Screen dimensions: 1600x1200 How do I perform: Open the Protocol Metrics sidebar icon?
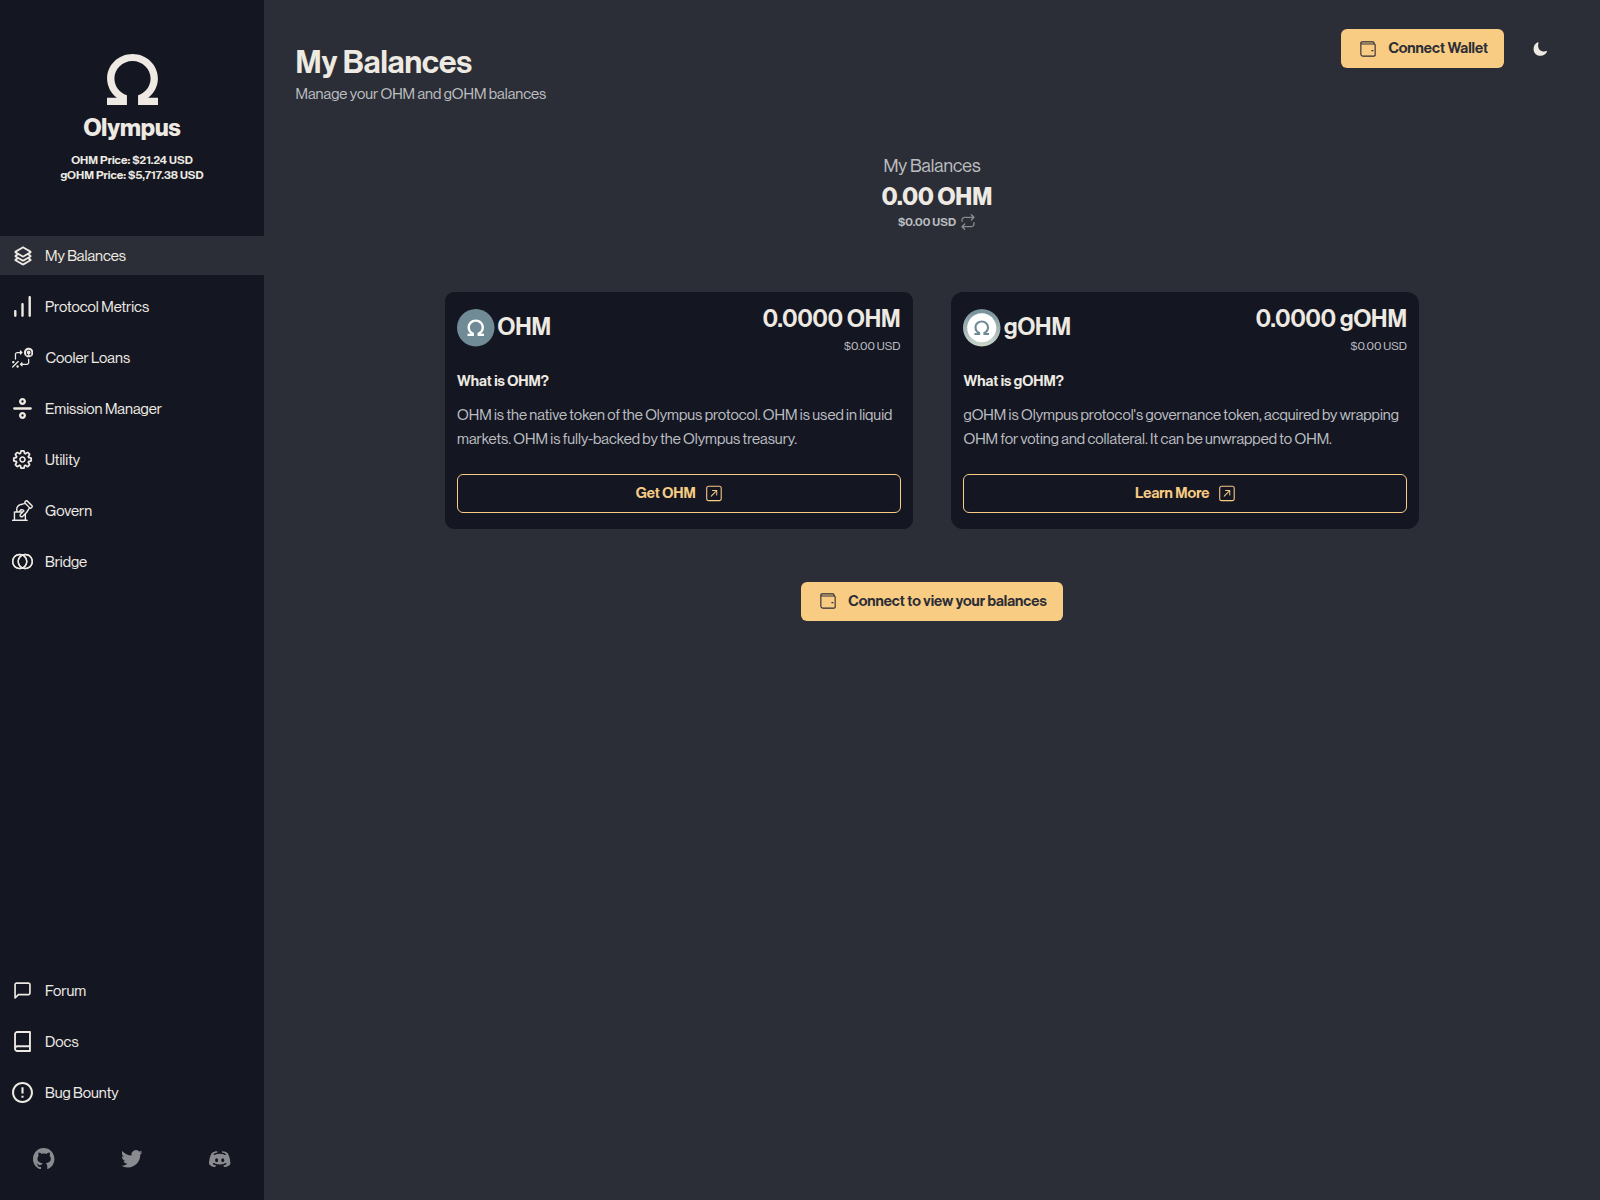[22, 307]
